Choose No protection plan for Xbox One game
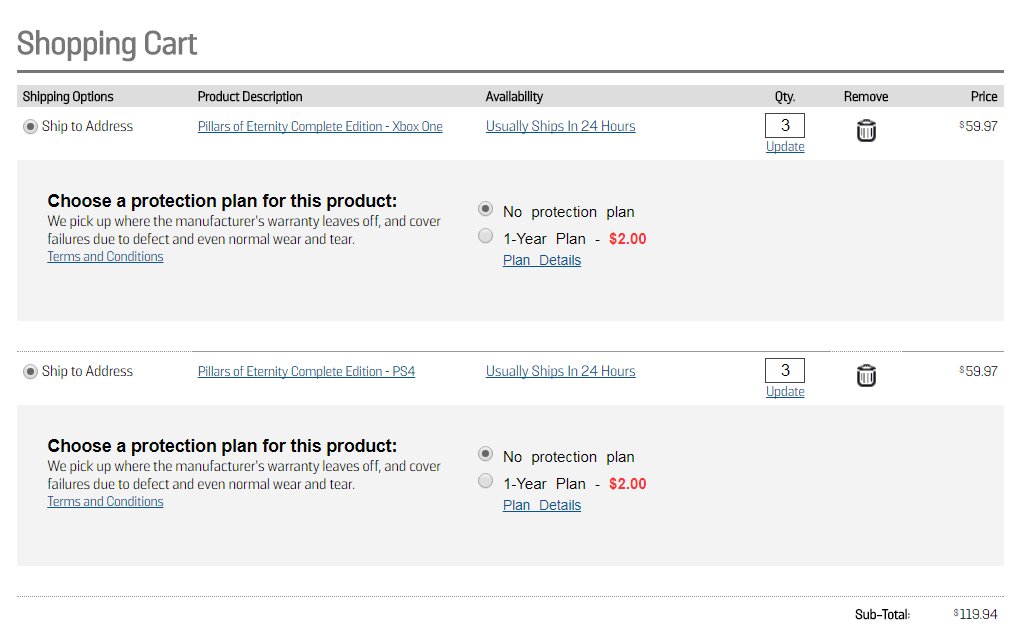 (485, 209)
